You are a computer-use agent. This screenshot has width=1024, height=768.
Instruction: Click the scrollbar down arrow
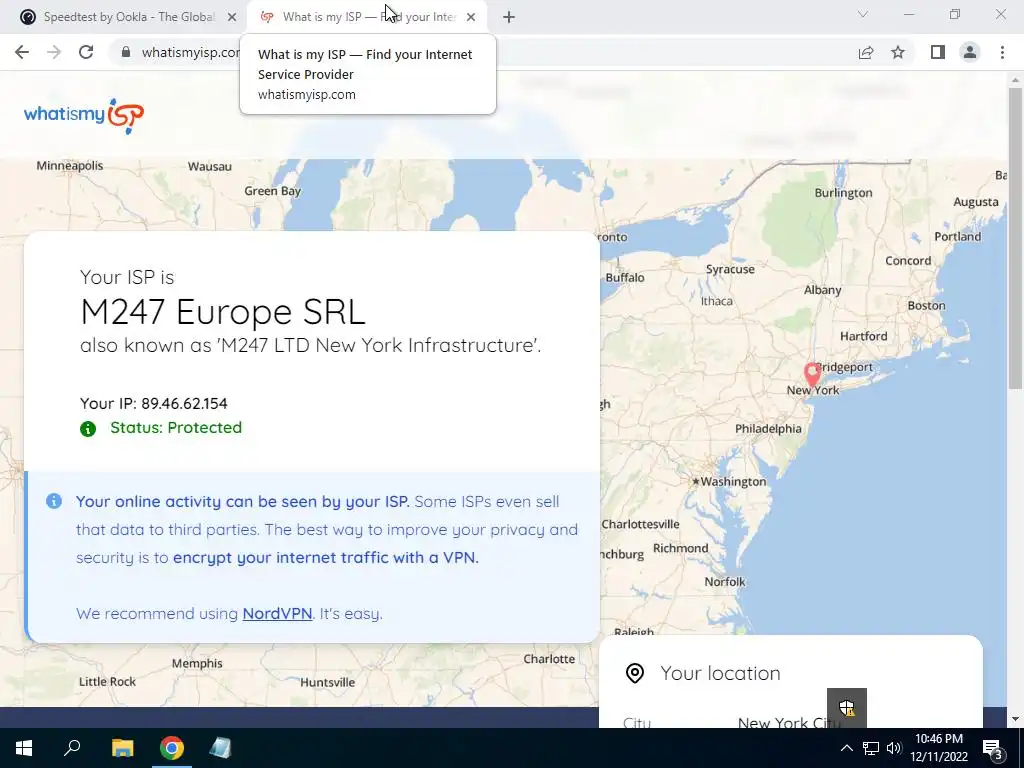1015,720
